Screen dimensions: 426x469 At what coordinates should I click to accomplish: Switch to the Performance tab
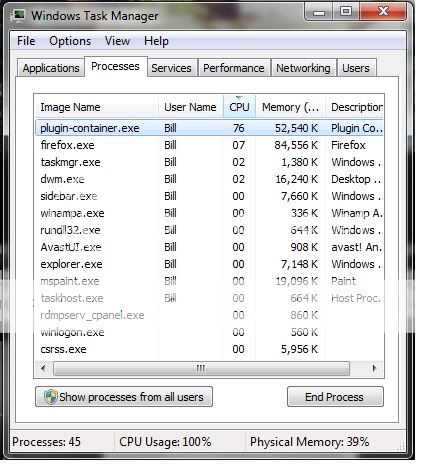234,68
